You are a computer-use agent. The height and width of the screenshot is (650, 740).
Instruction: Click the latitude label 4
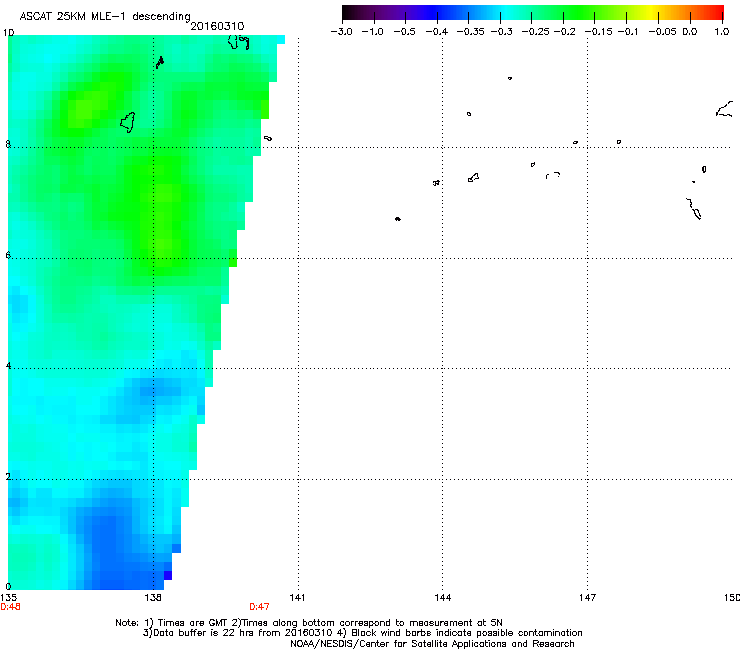8,365
